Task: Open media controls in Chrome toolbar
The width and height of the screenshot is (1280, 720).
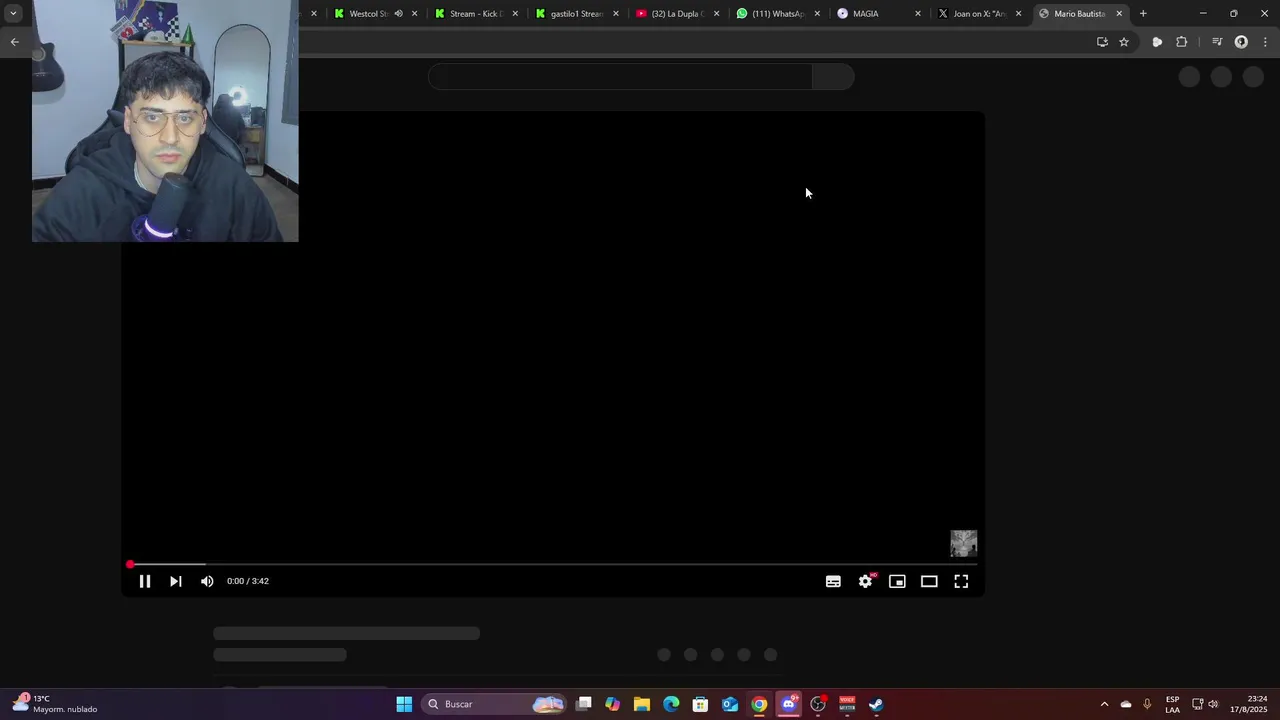Action: pyautogui.click(x=1217, y=42)
